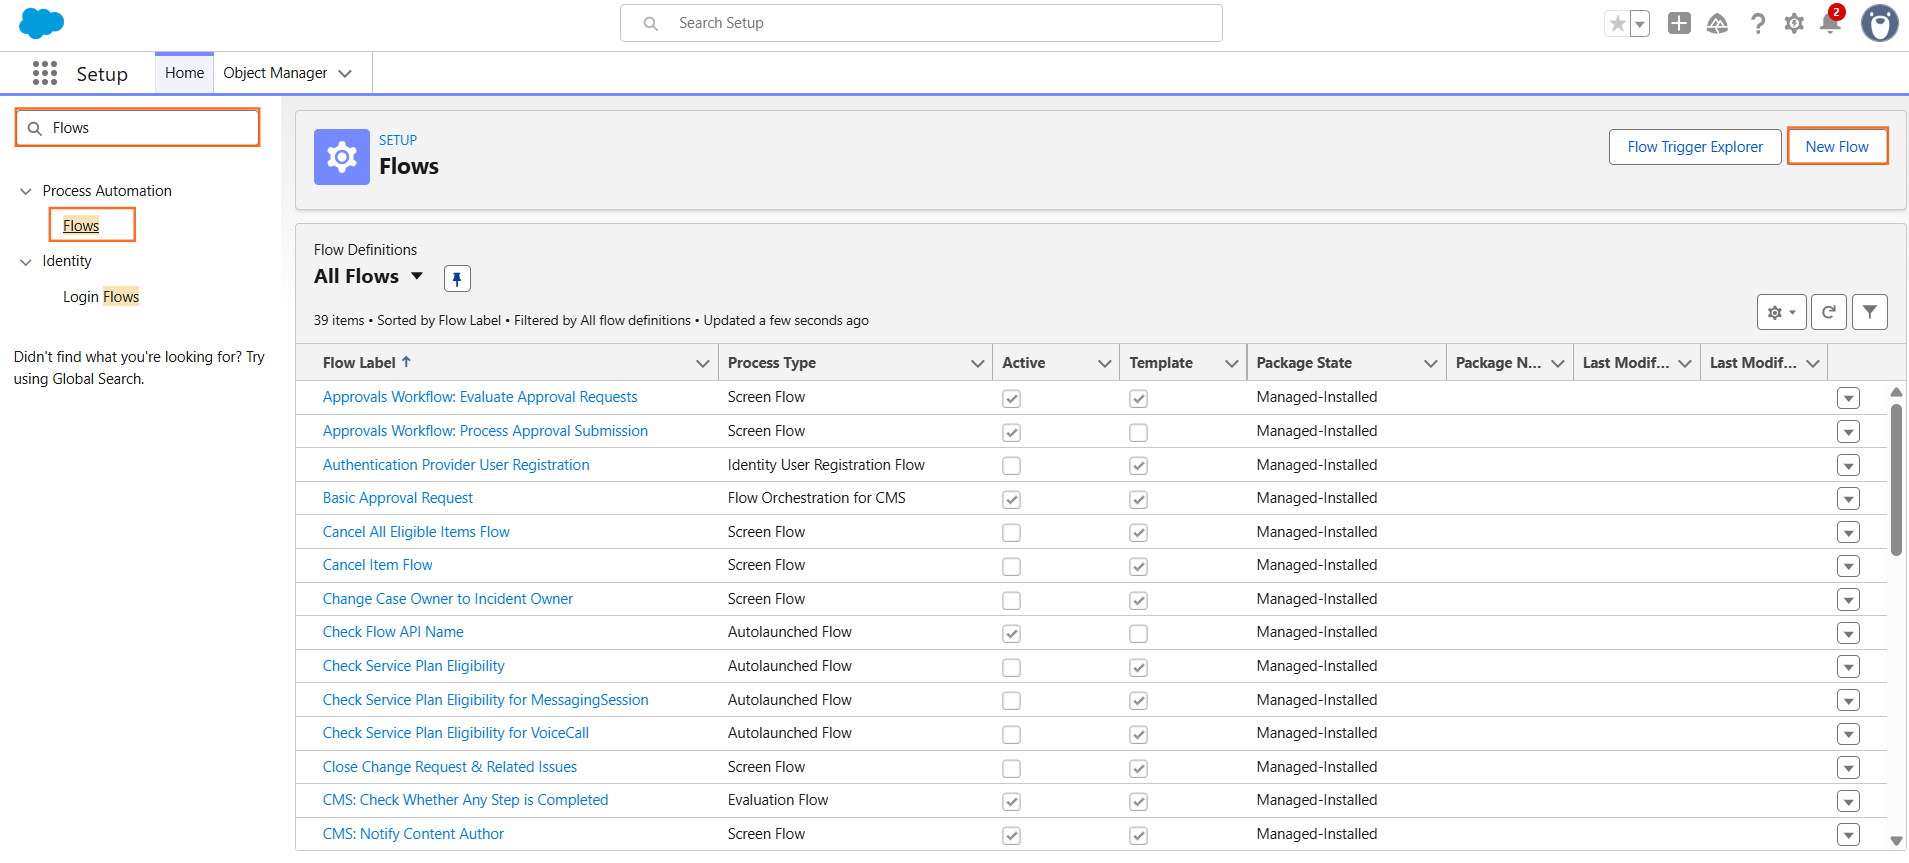Image resolution: width=1909 pixels, height=863 pixels.
Task: Toggle Active checkbox for Close Change Request & Related Issues
Action: click(1011, 768)
